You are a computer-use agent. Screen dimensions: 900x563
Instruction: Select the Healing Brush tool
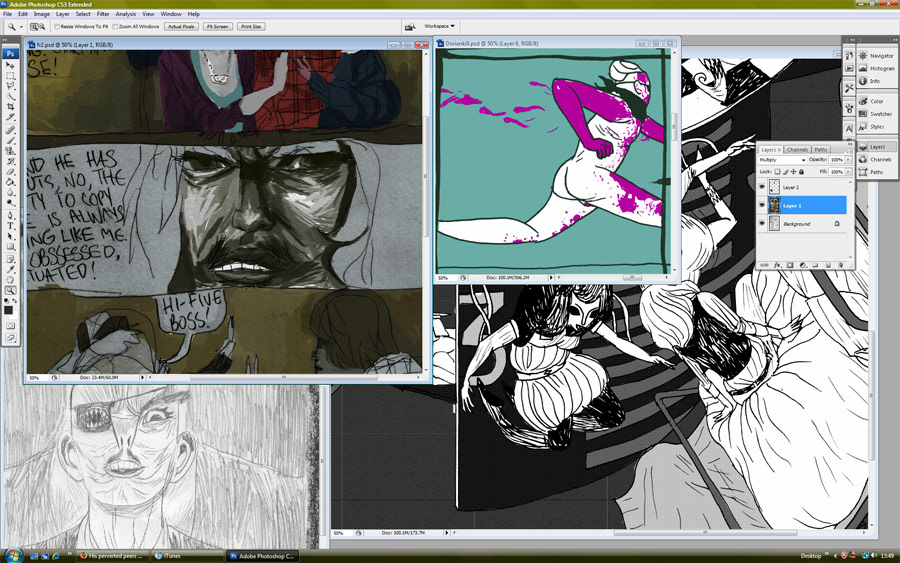[x=10, y=130]
